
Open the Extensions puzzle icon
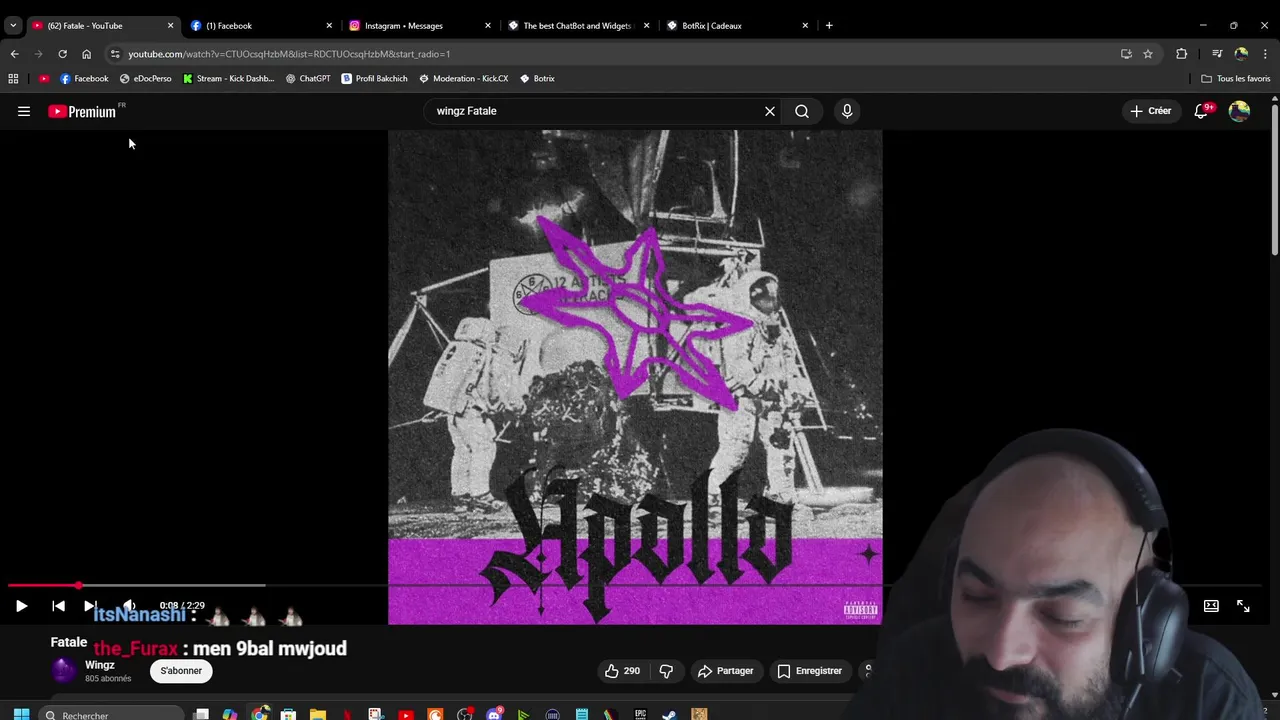coord(1182,54)
